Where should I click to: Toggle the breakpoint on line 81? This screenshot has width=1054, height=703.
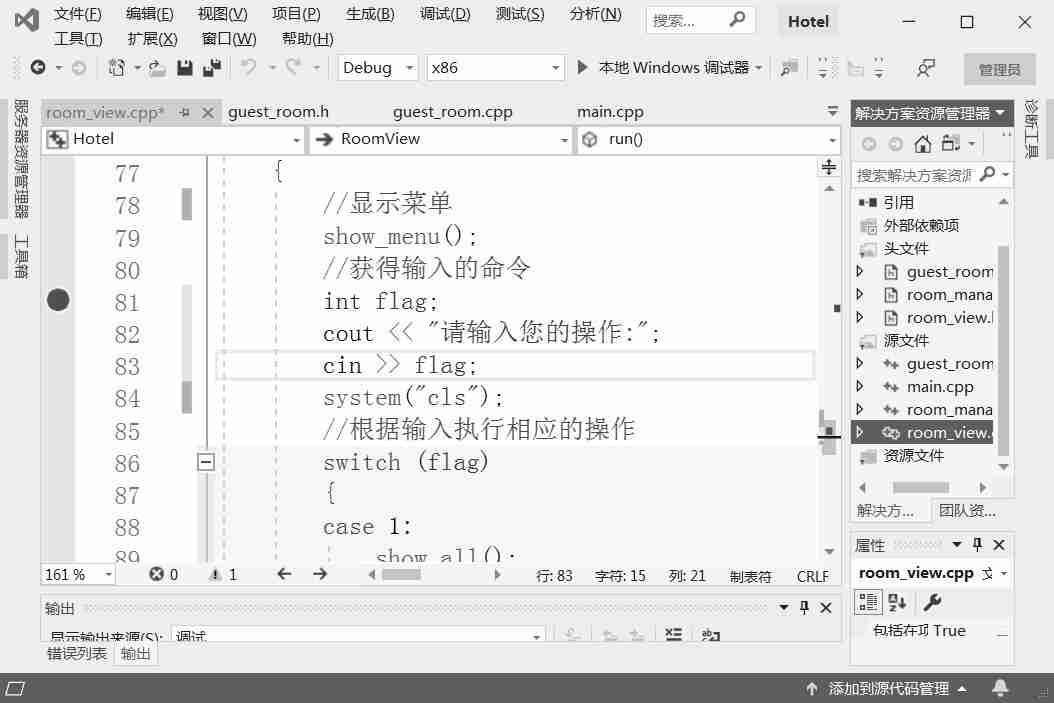[58, 300]
